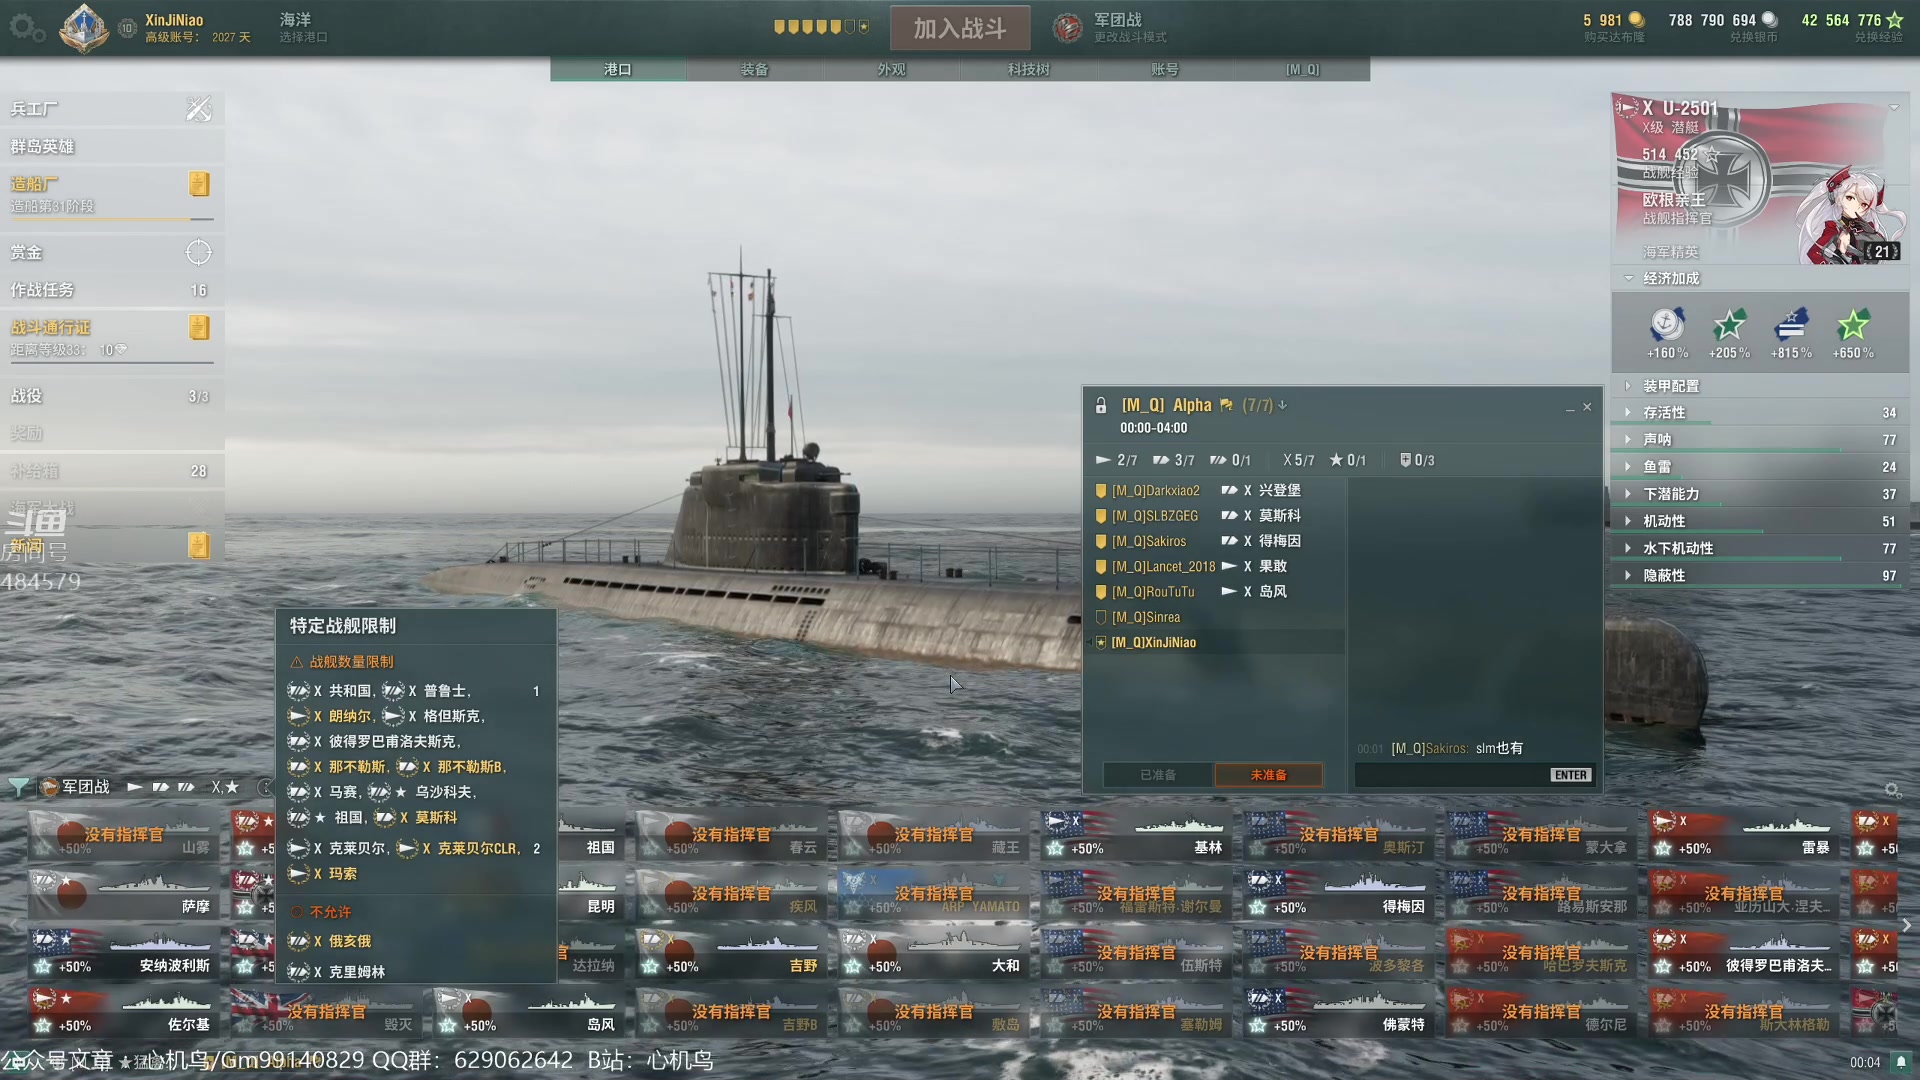Change battle mode via 军团战 selector at top
This screenshot has width=1920, height=1080.
click(x=1110, y=28)
